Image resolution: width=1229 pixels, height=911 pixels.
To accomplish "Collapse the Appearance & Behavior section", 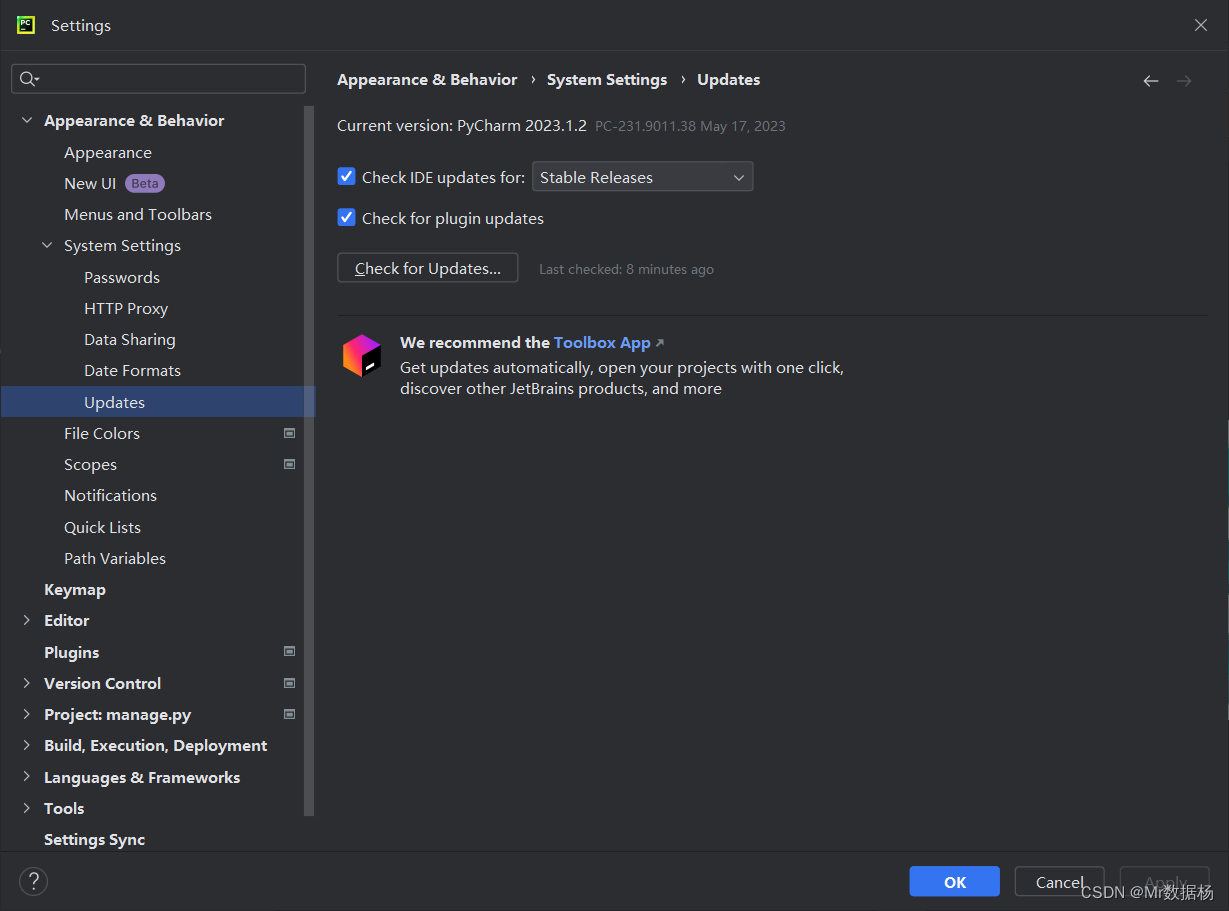I will (x=26, y=121).
